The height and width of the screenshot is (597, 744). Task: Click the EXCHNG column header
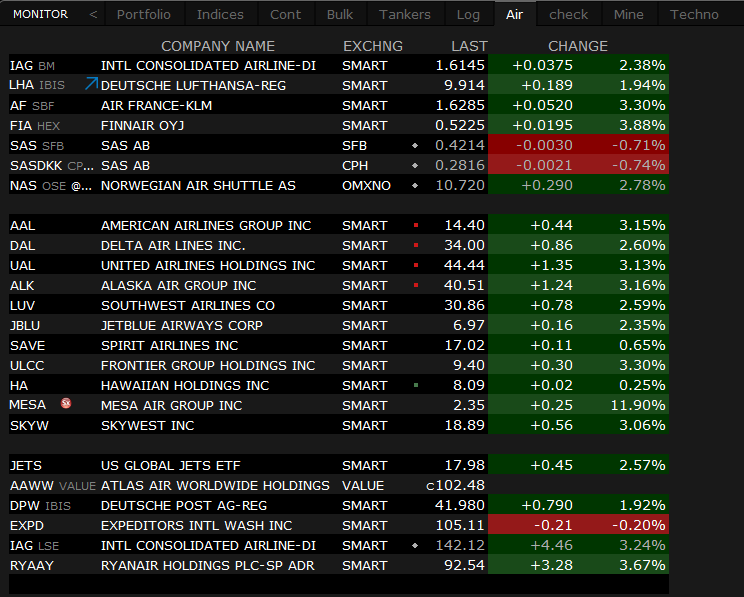coord(373,46)
